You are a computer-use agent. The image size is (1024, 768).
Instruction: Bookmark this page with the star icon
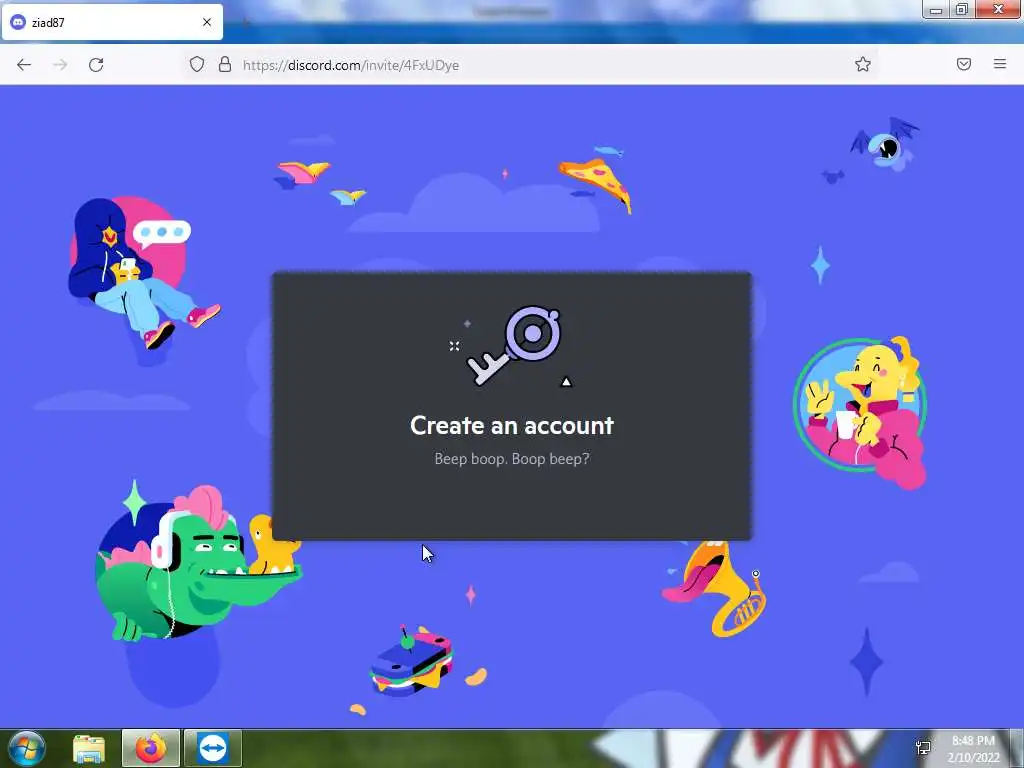coord(863,64)
